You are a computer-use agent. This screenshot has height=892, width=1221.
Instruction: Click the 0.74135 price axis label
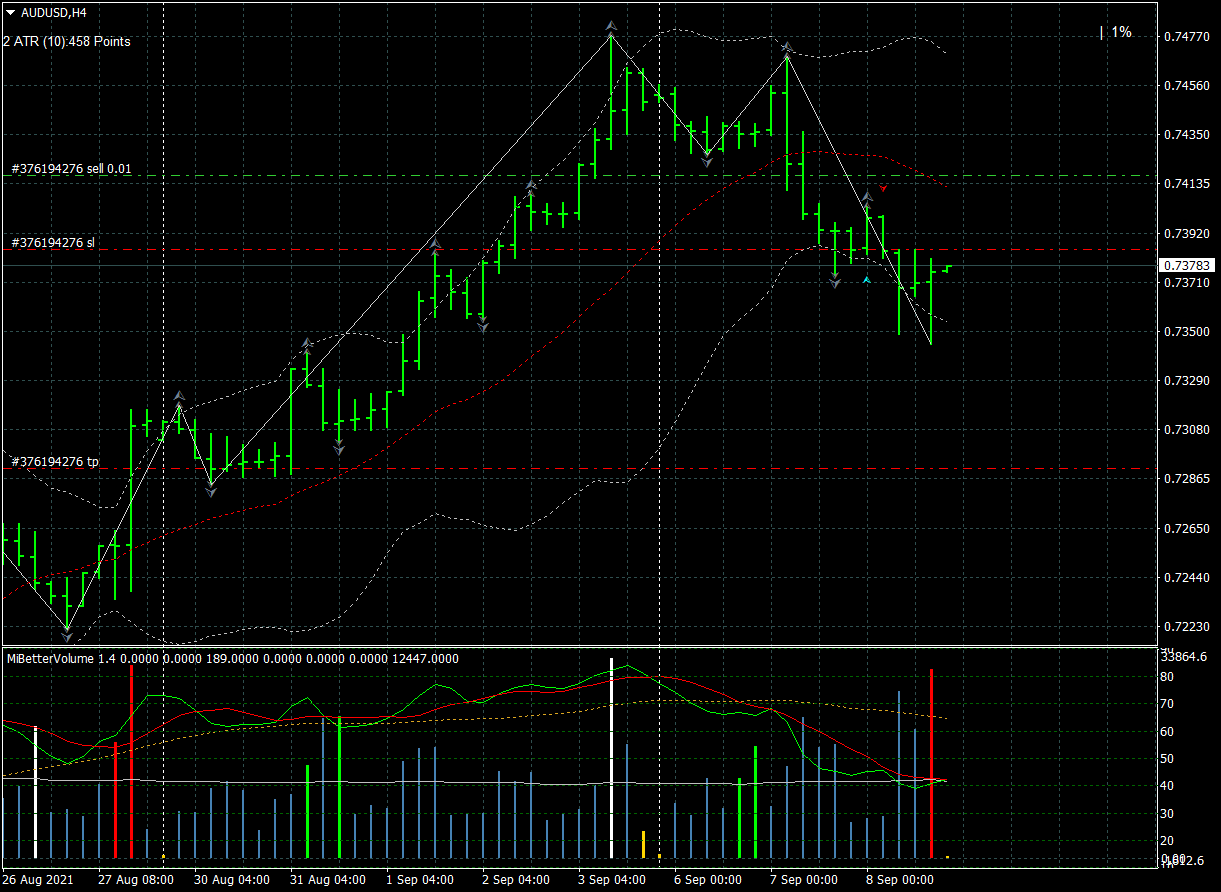pyautogui.click(x=1188, y=184)
